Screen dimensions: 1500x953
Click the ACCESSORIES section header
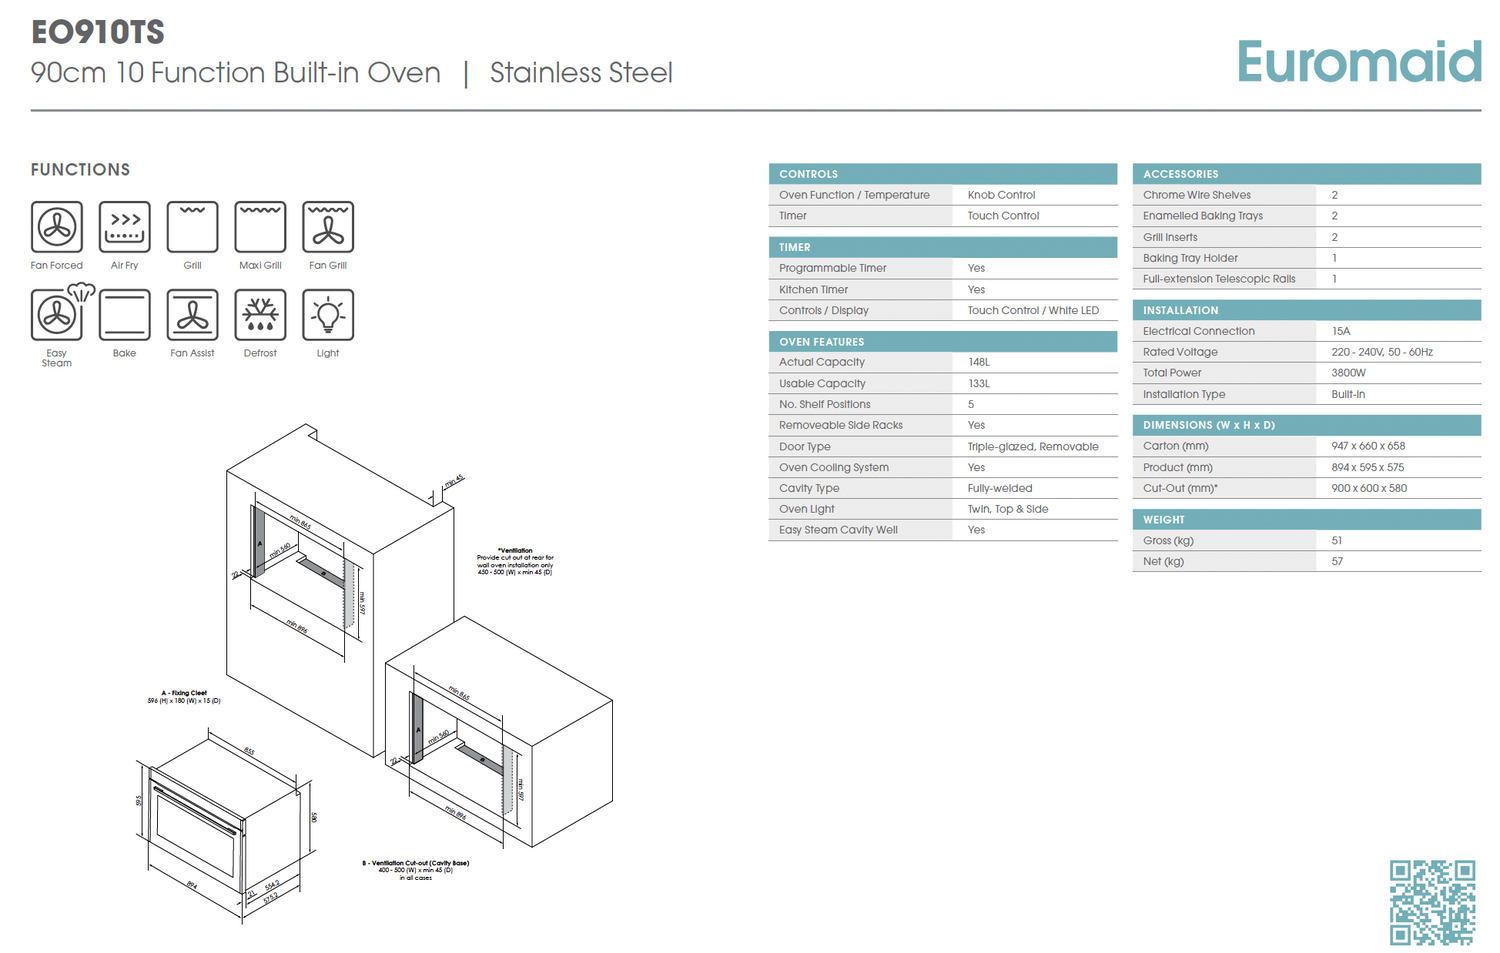(1306, 174)
